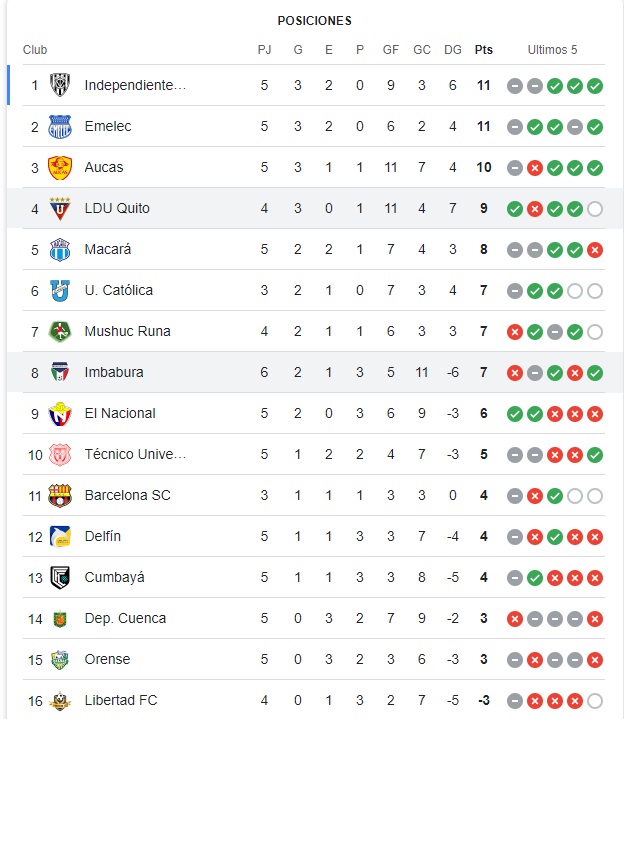624x845 pixels.
Task: Click the Barcelona SC badge
Action: click(60, 495)
